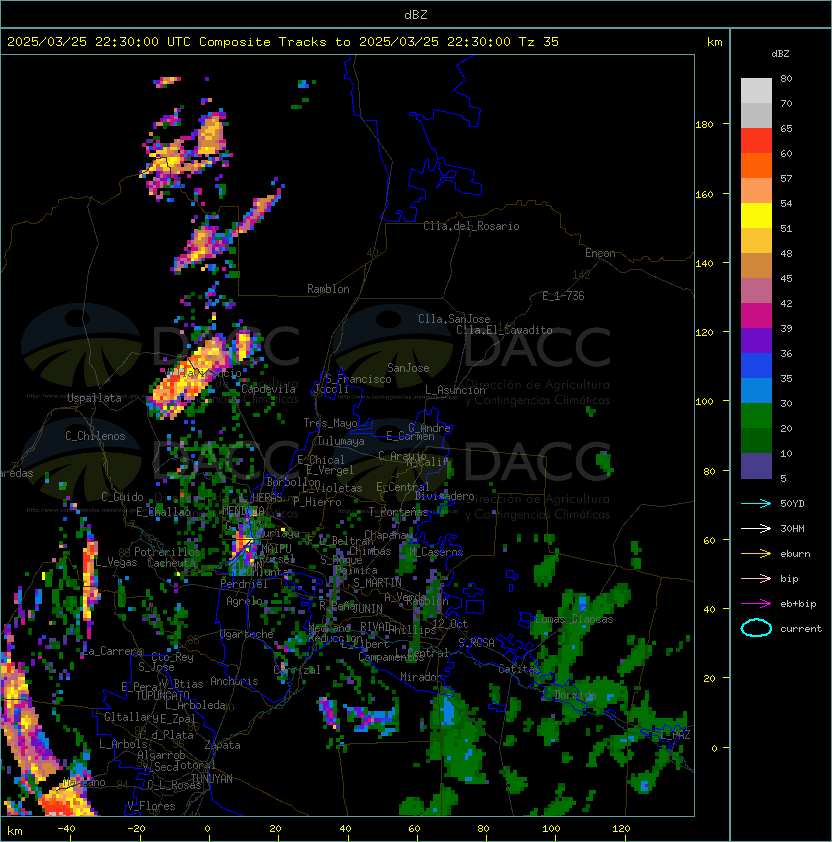Click the 'current' legend label

[x=801, y=628]
